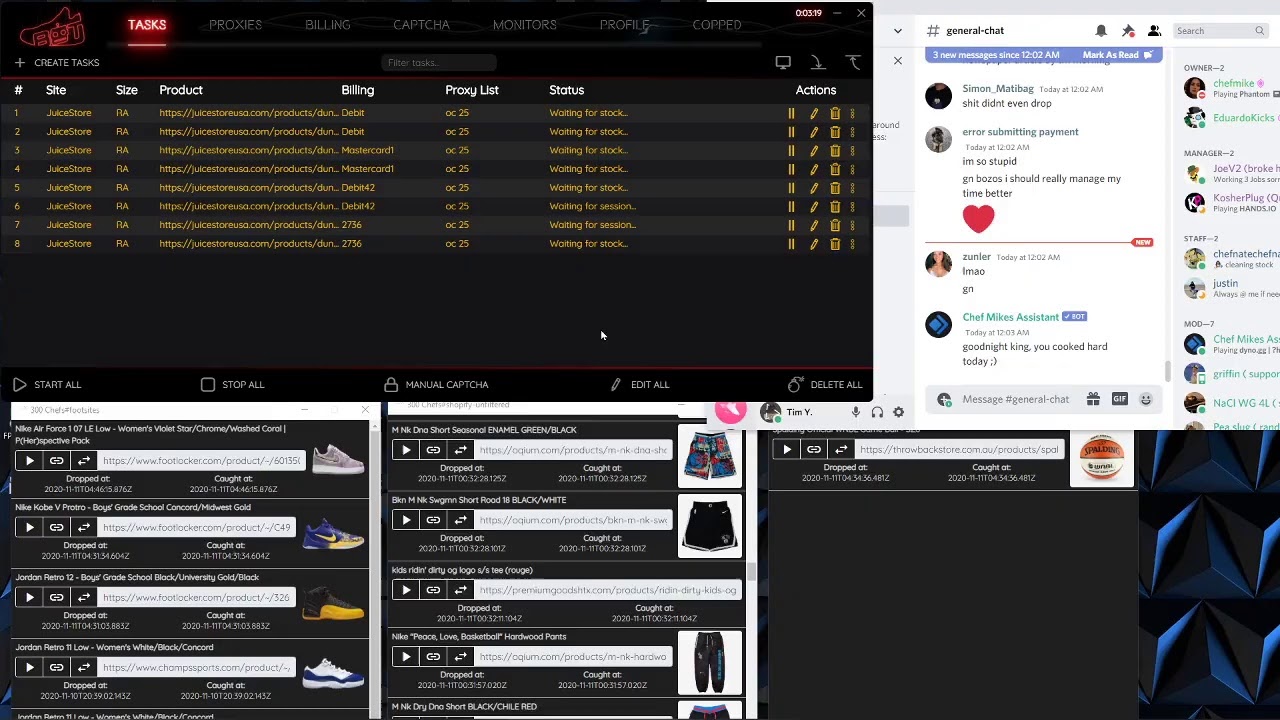Play the throwbackstore Spalding basketball entry
The image size is (1280, 720).
coord(787,450)
